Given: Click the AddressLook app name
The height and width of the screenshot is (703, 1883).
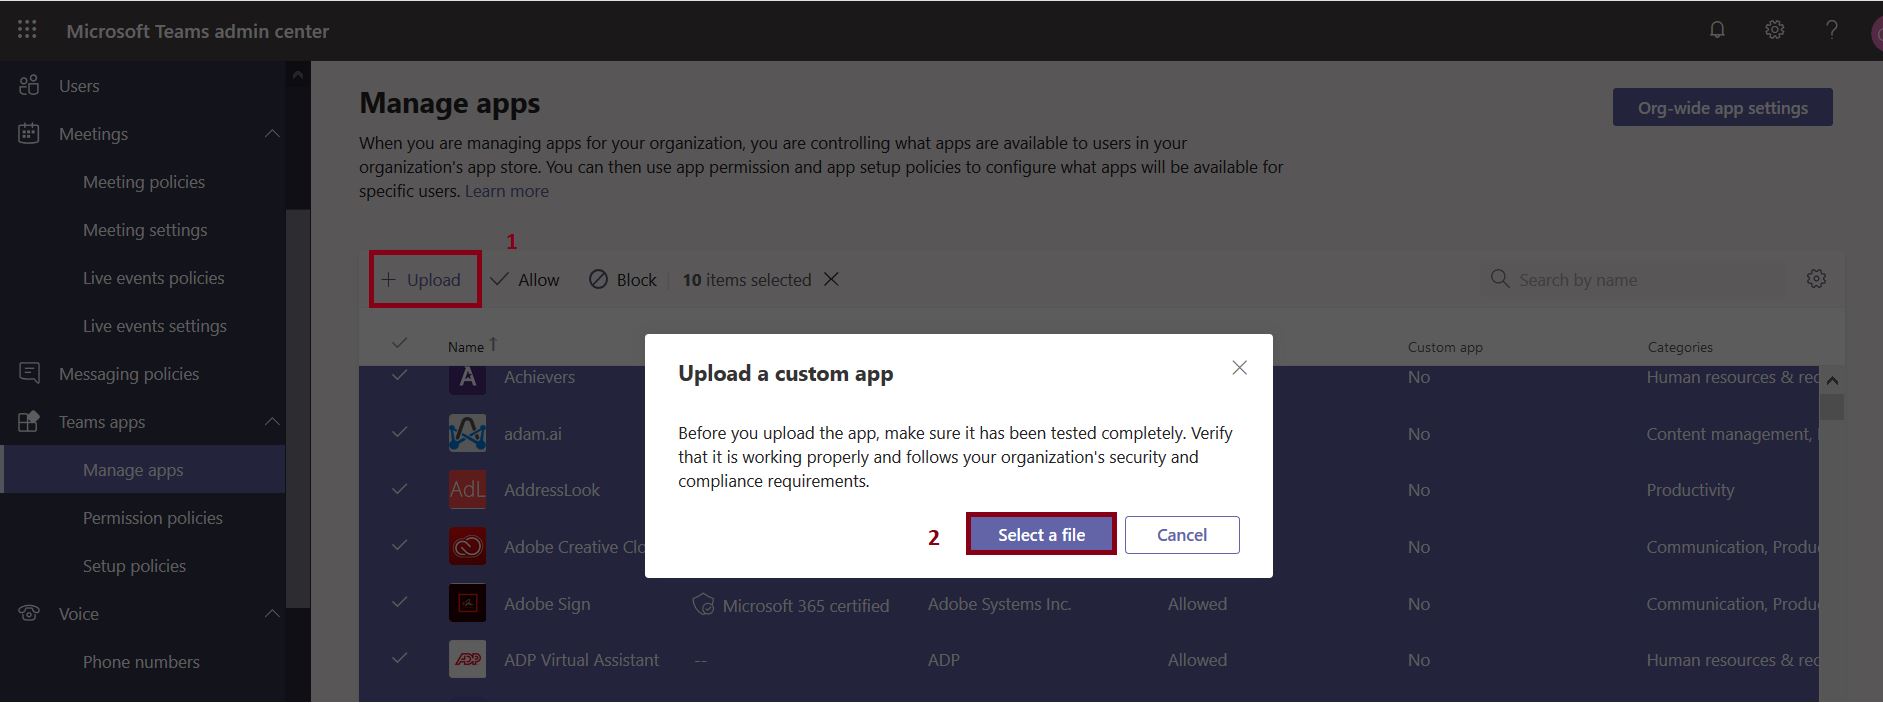Looking at the screenshot, I should tap(551, 490).
